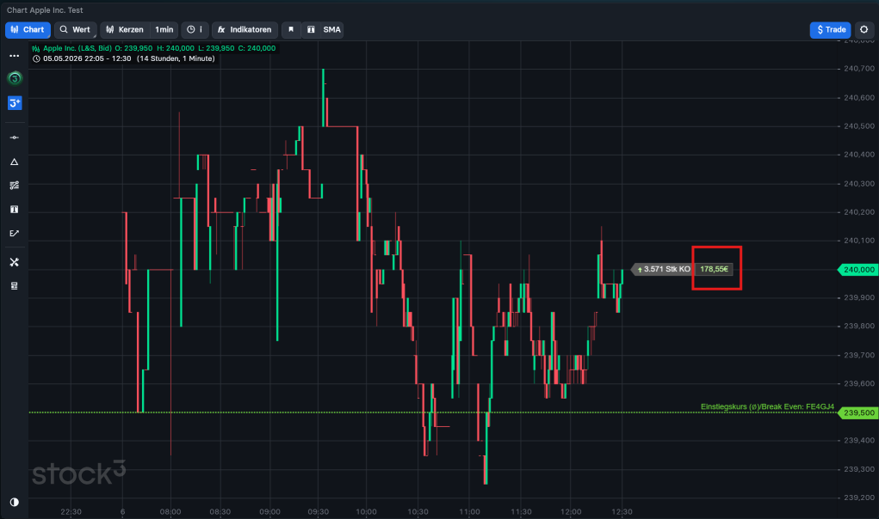879x519 pixels.
Task: Click the 09:30 time axis label
Action: 318,512
